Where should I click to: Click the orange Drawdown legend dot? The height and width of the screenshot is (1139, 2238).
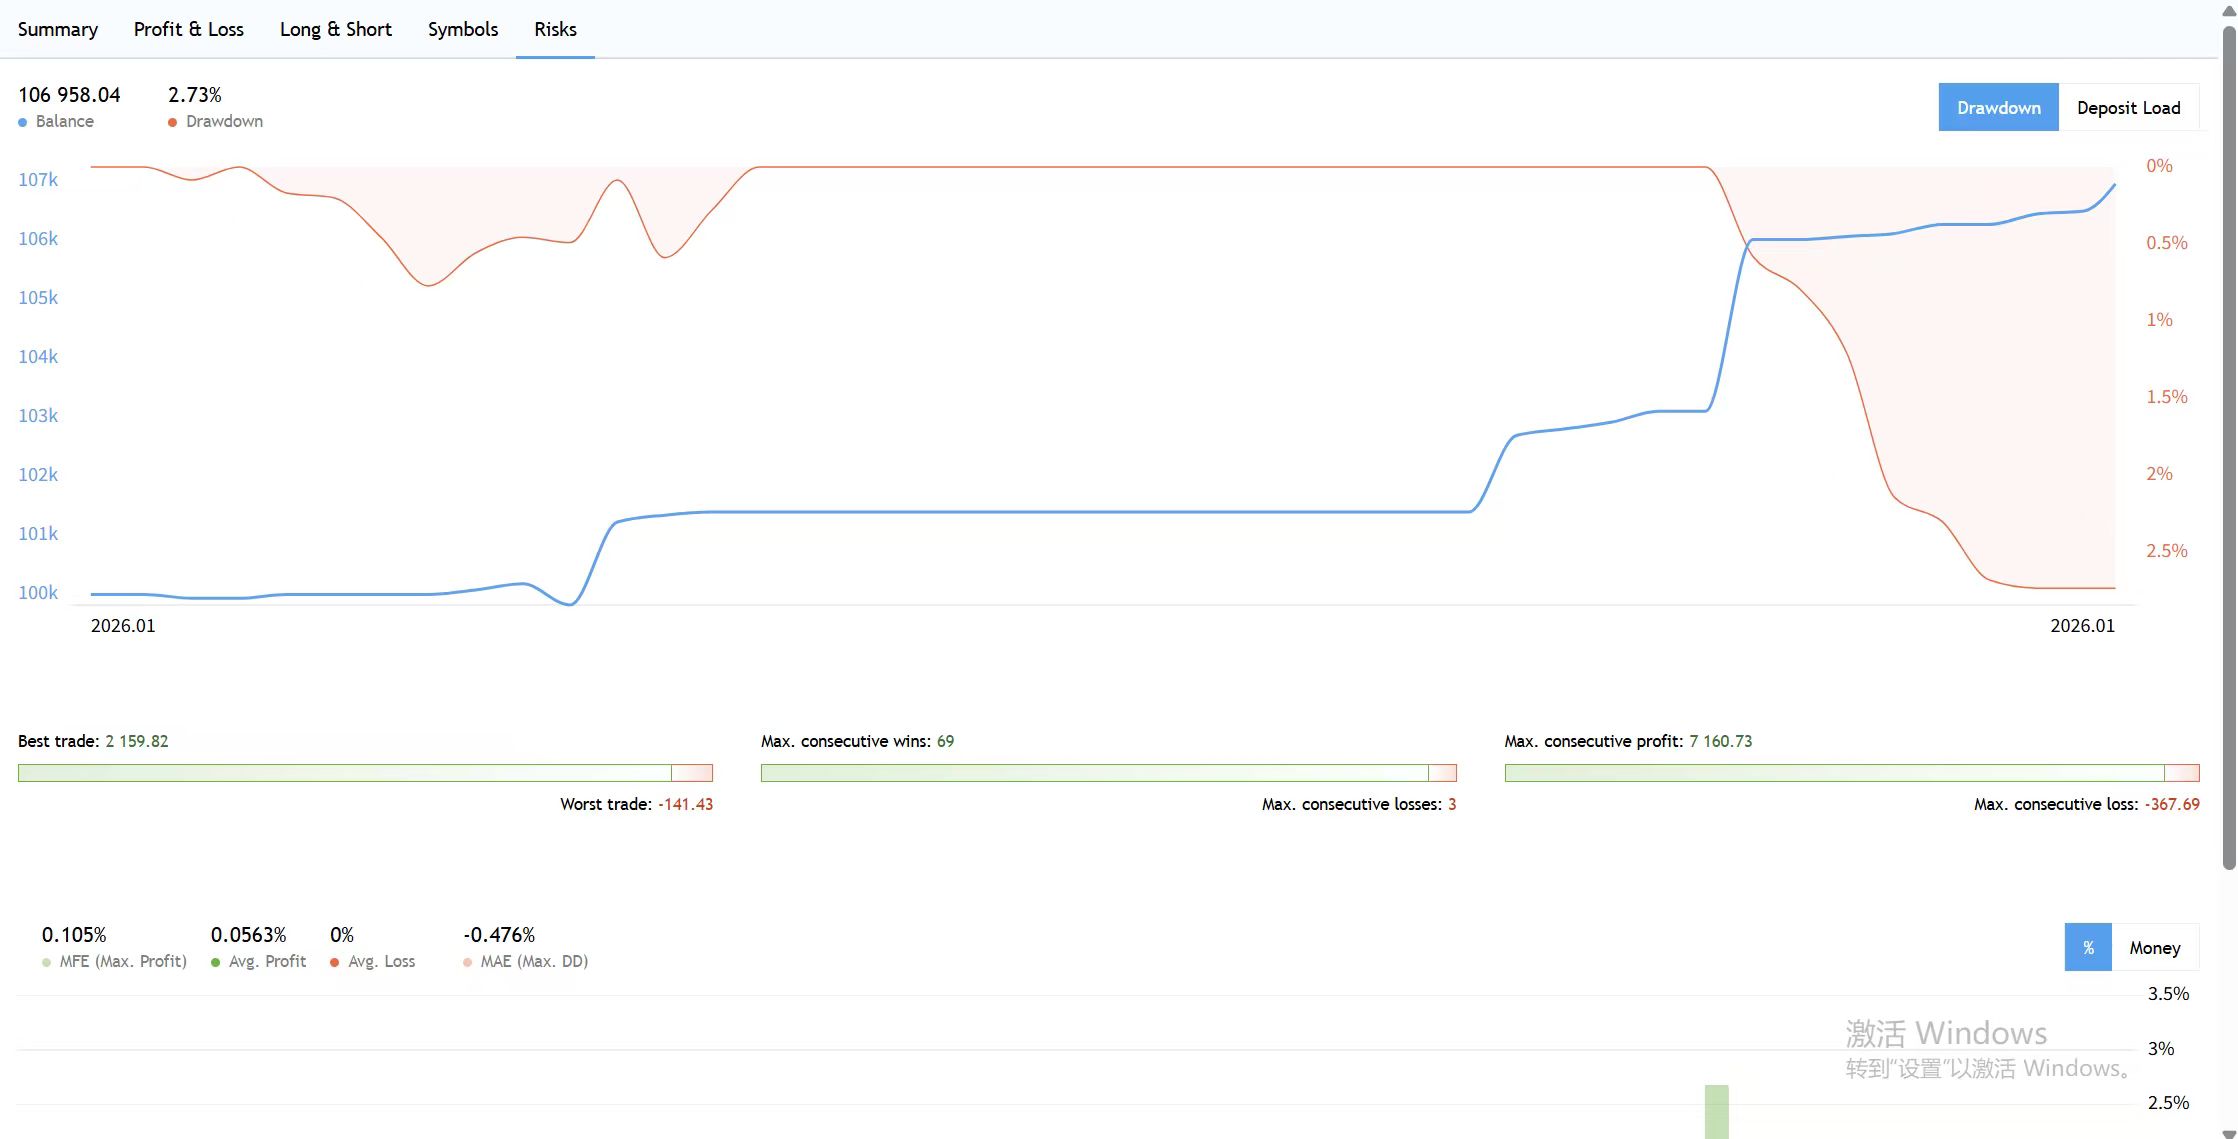point(173,122)
